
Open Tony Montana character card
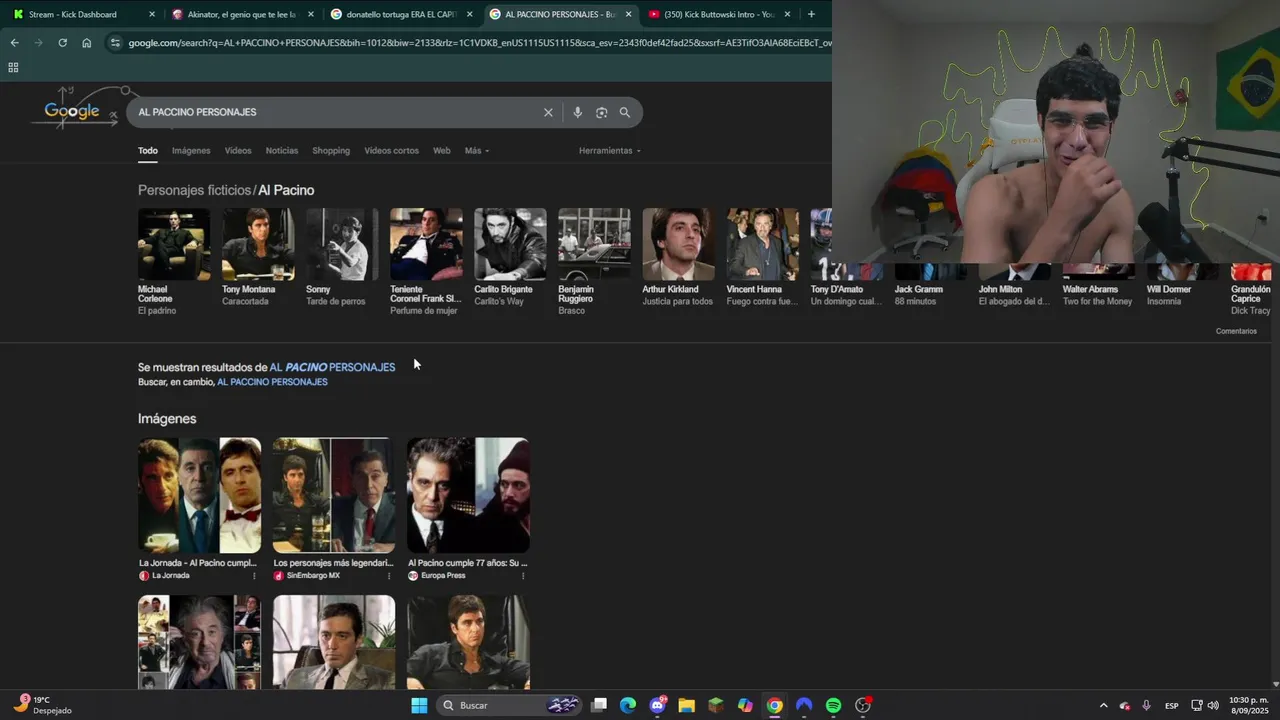pyautogui.click(x=258, y=257)
